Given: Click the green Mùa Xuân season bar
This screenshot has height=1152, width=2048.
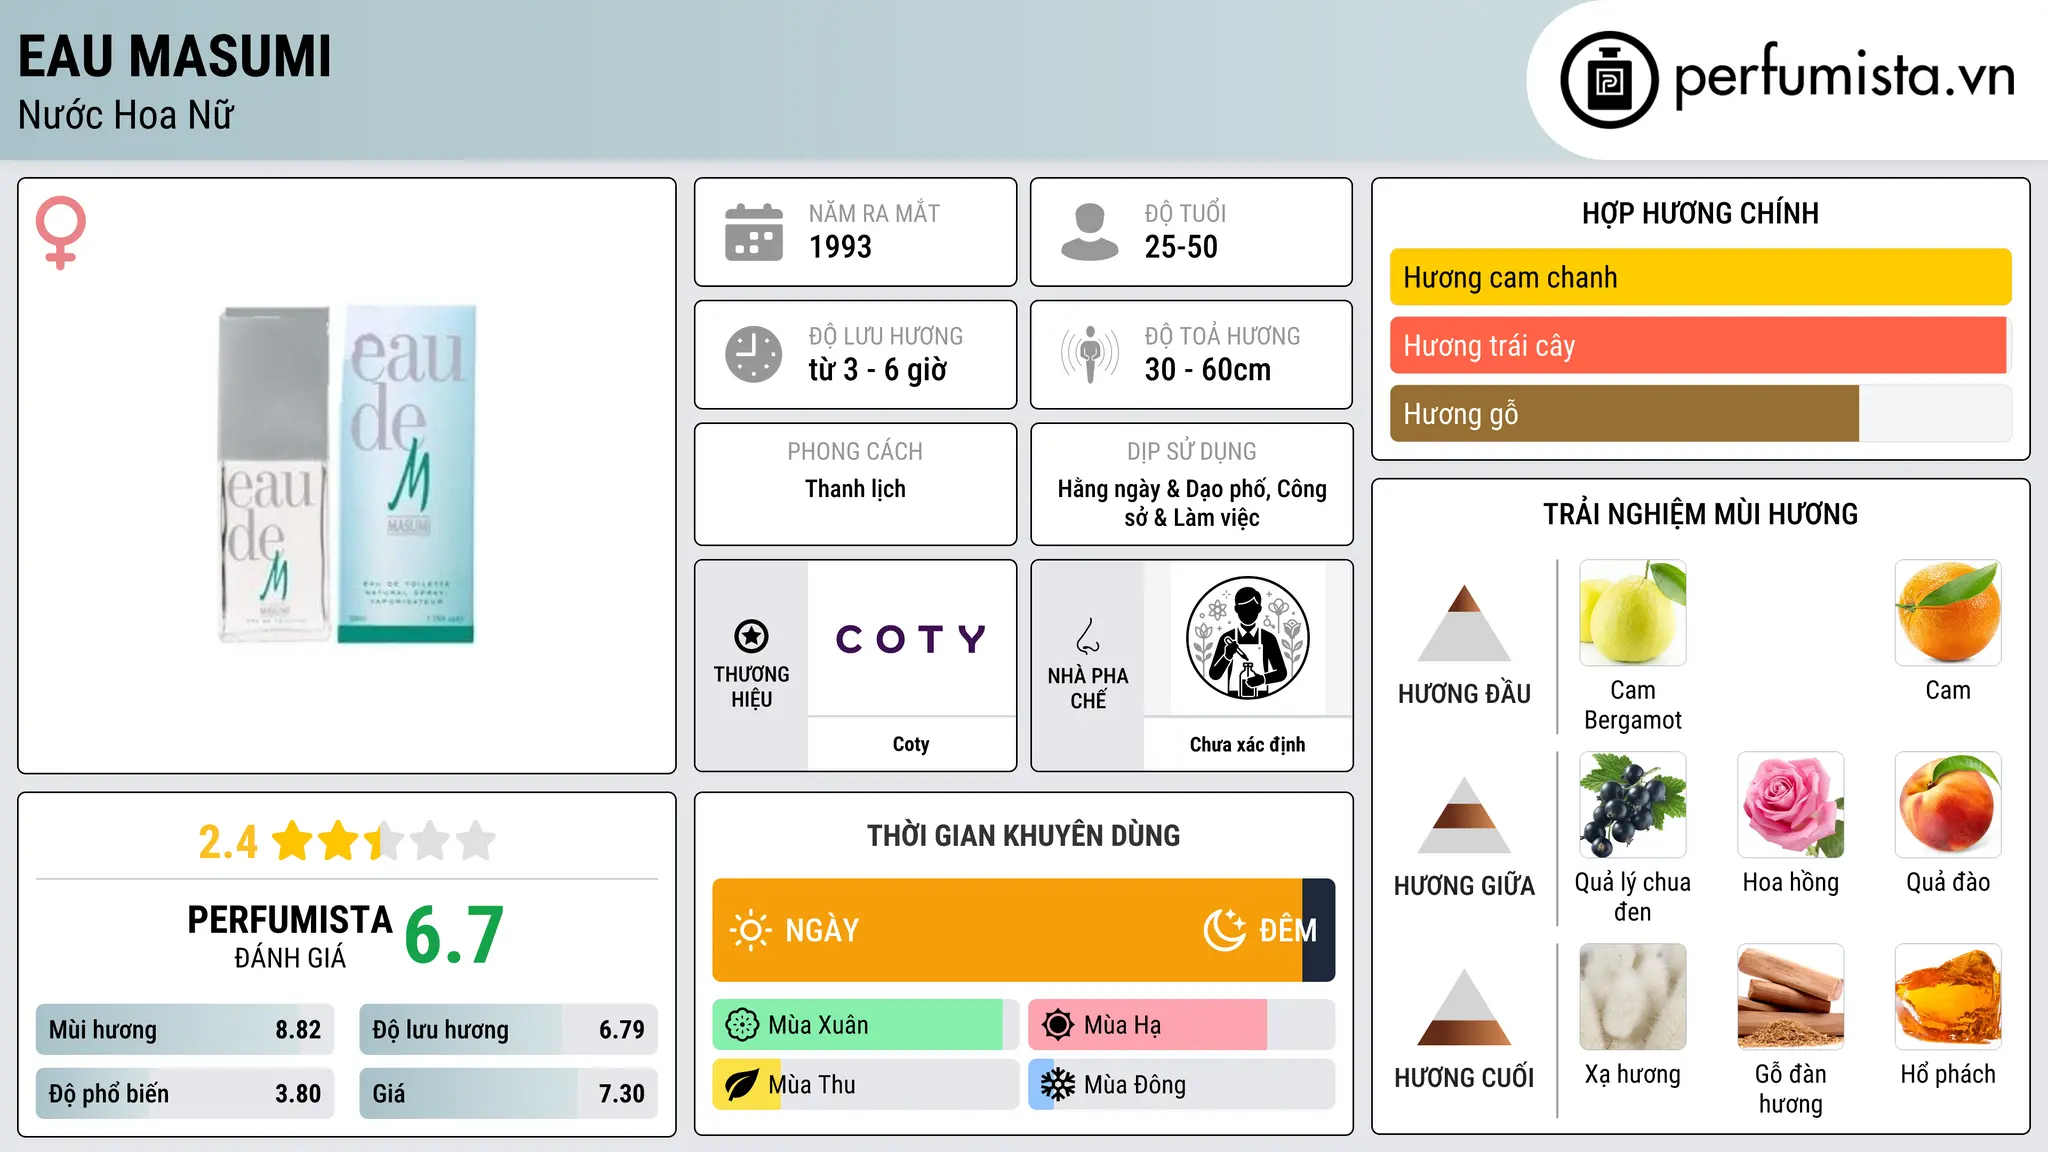Looking at the screenshot, I should pyautogui.click(x=857, y=1025).
